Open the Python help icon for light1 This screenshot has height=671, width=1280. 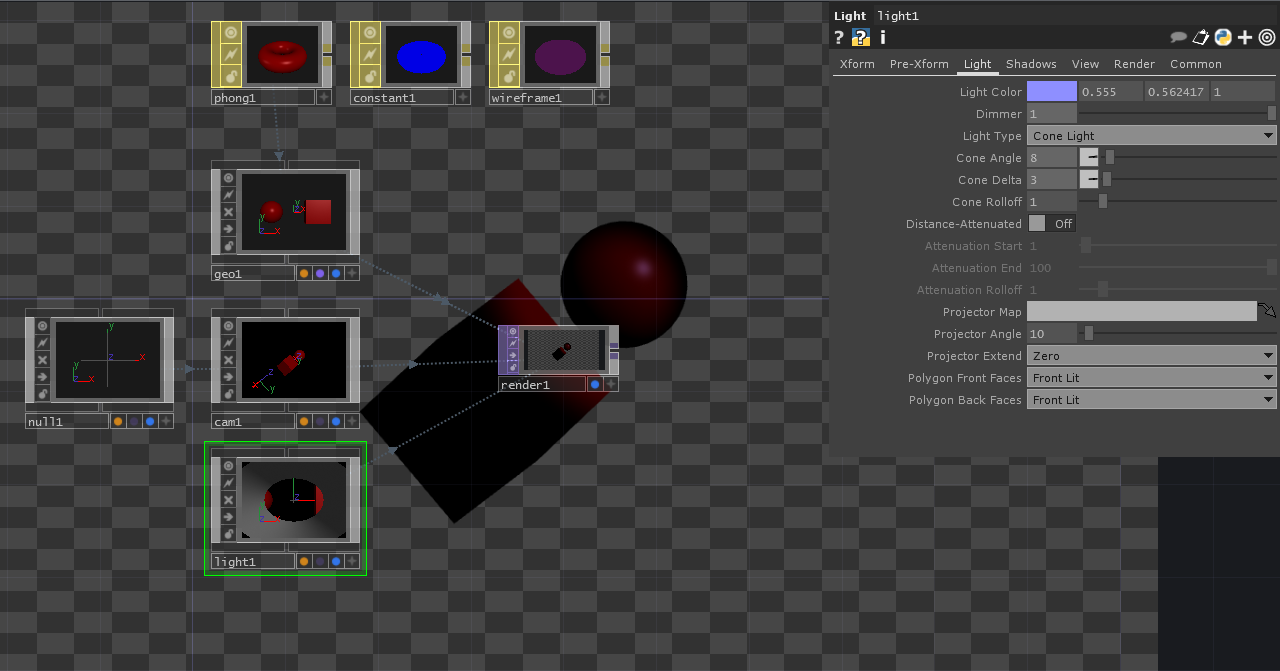(x=861, y=38)
